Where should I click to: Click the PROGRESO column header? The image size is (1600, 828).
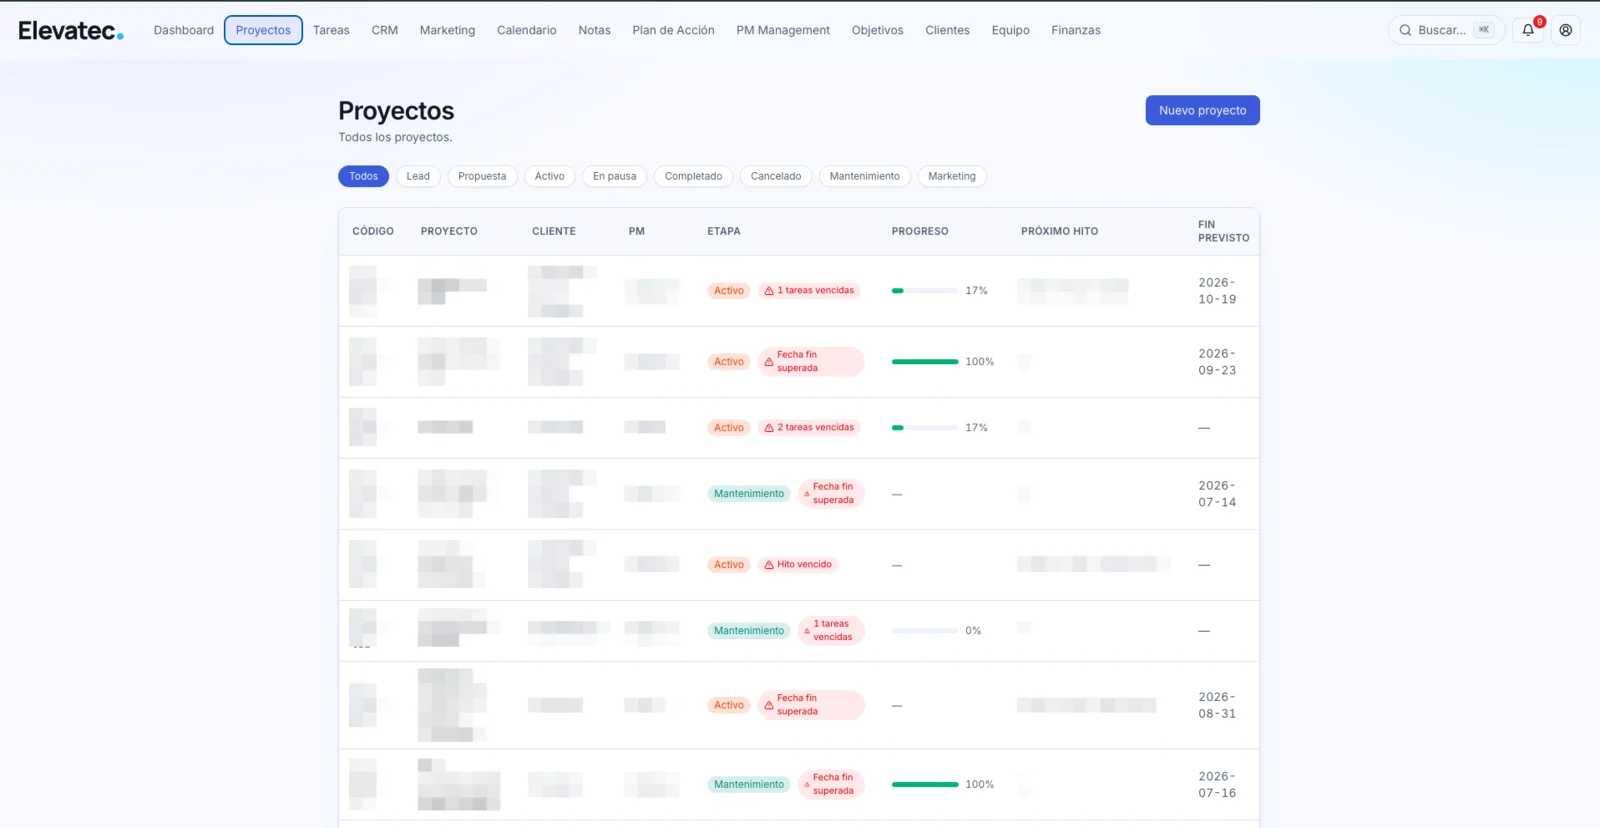click(920, 231)
